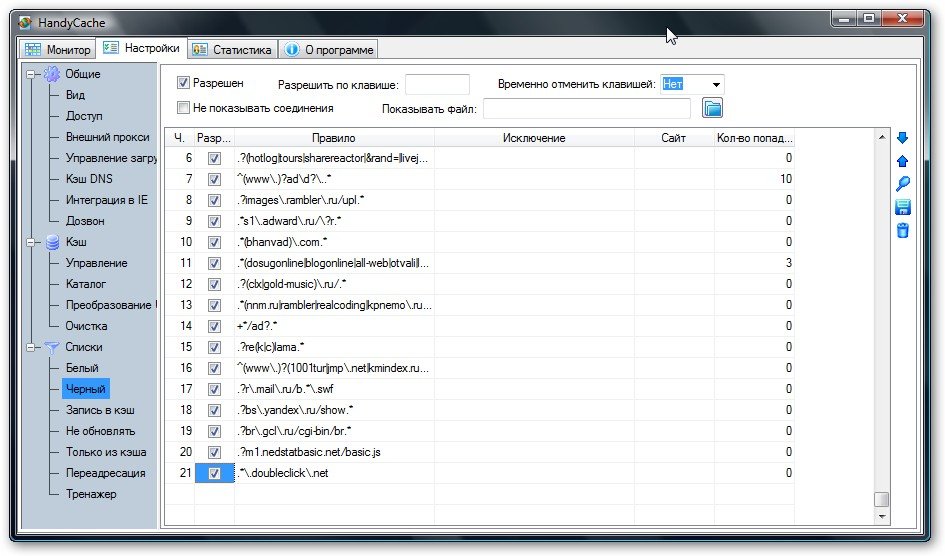Click the database icon next to Кэш

(53, 242)
